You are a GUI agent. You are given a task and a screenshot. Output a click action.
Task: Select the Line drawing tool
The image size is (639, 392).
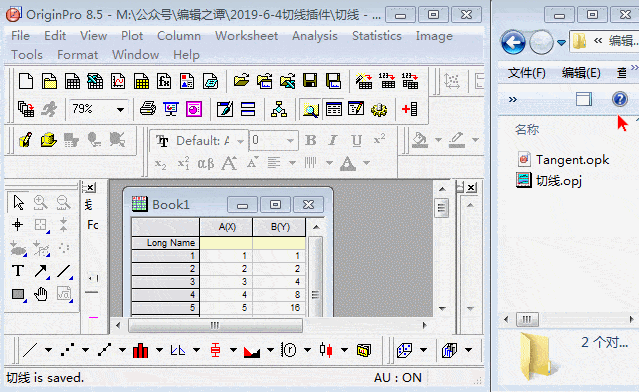pyautogui.click(x=64, y=271)
